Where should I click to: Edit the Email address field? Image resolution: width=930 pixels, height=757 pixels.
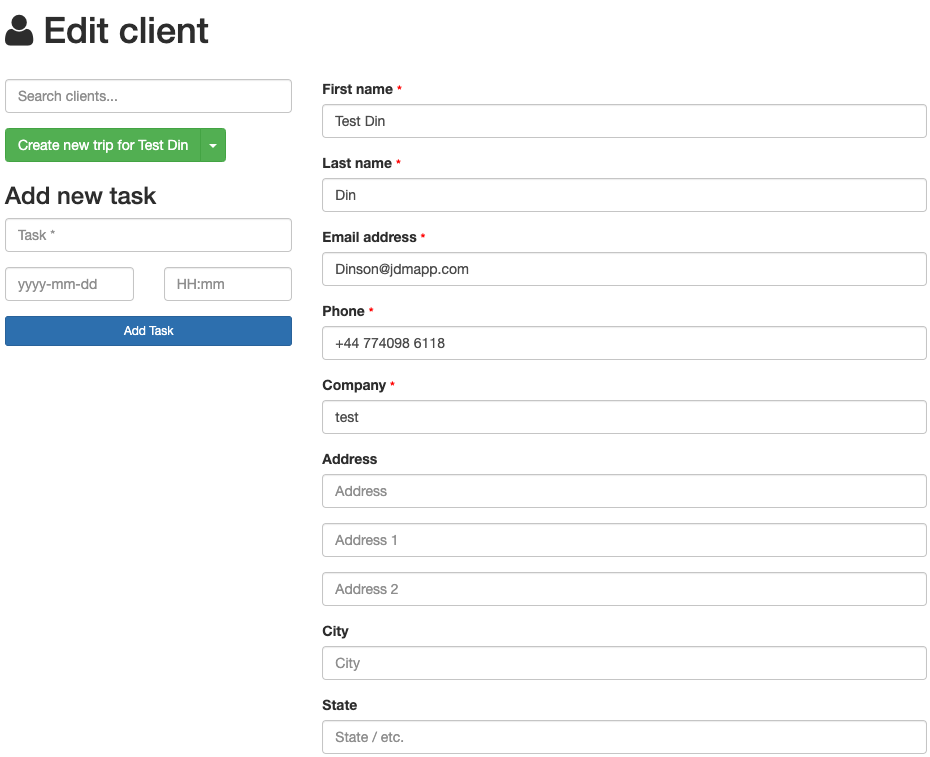click(x=624, y=269)
